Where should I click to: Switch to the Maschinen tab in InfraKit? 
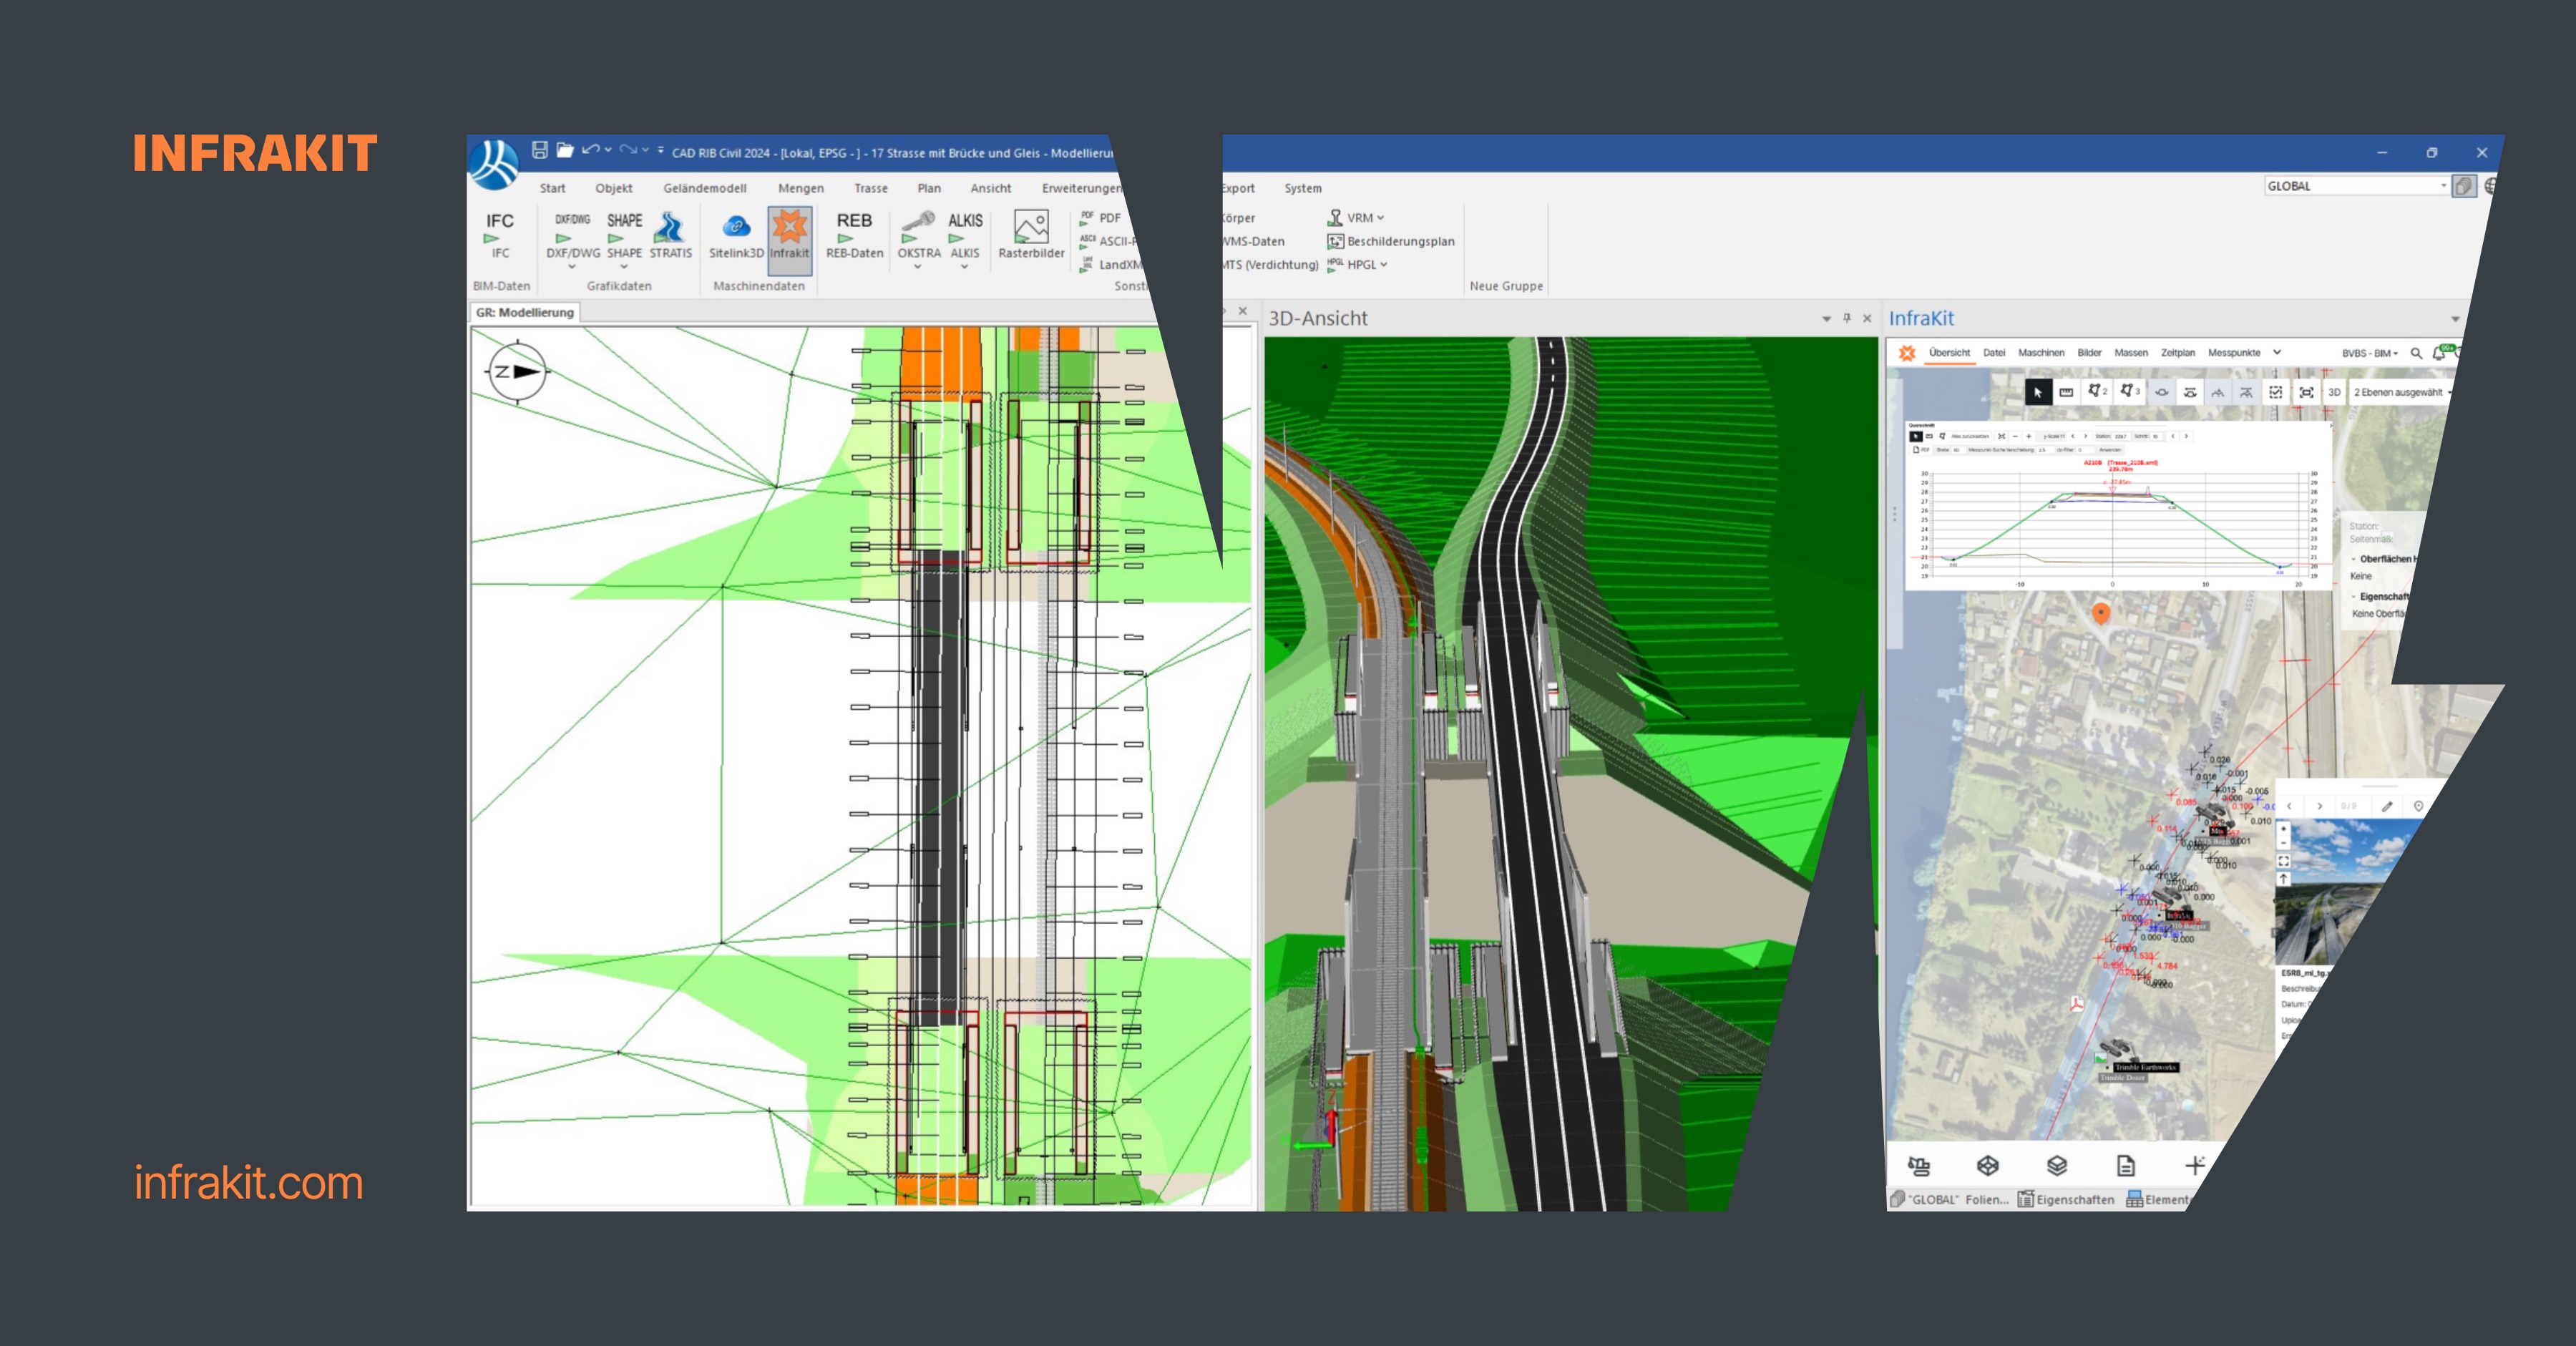[2042, 352]
